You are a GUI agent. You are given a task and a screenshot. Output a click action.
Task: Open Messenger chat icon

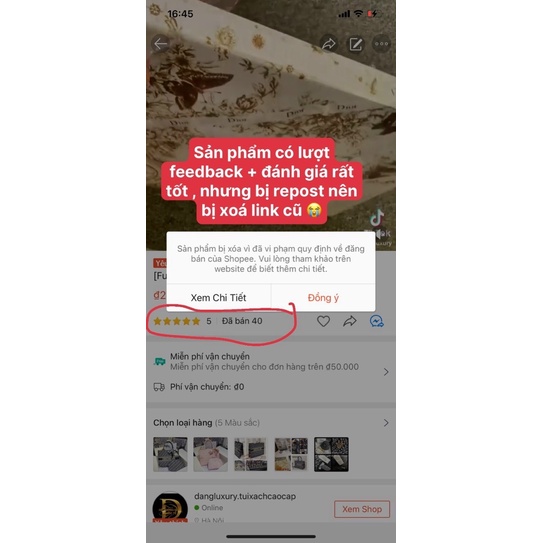(376, 321)
